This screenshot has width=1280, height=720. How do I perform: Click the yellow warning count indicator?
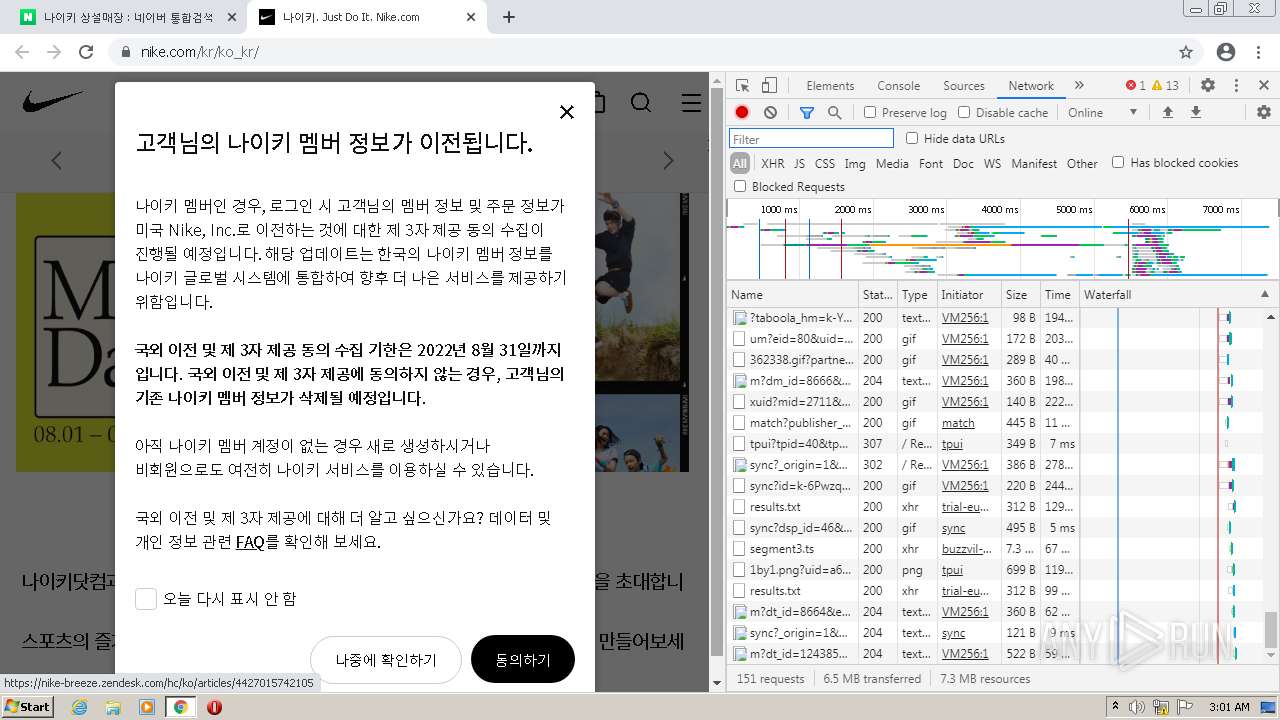coord(1165,85)
